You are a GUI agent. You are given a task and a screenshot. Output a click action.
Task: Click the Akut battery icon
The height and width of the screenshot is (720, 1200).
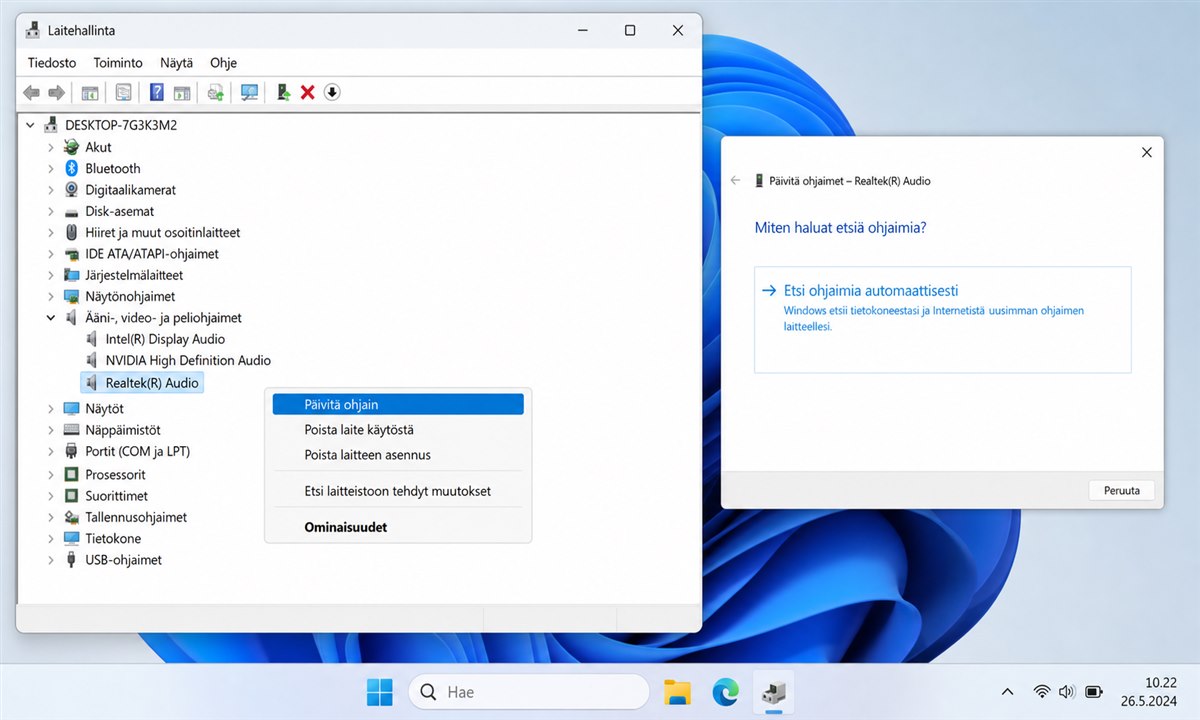(x=72, y=147)
